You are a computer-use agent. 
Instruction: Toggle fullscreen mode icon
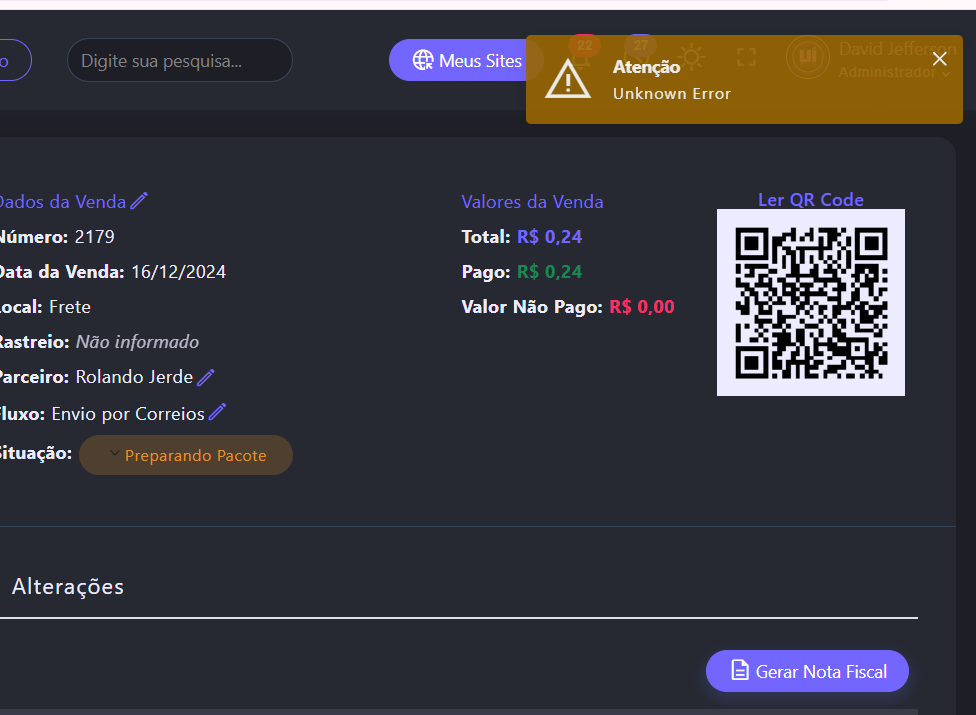pyautogui.click(x=746, y=58)
